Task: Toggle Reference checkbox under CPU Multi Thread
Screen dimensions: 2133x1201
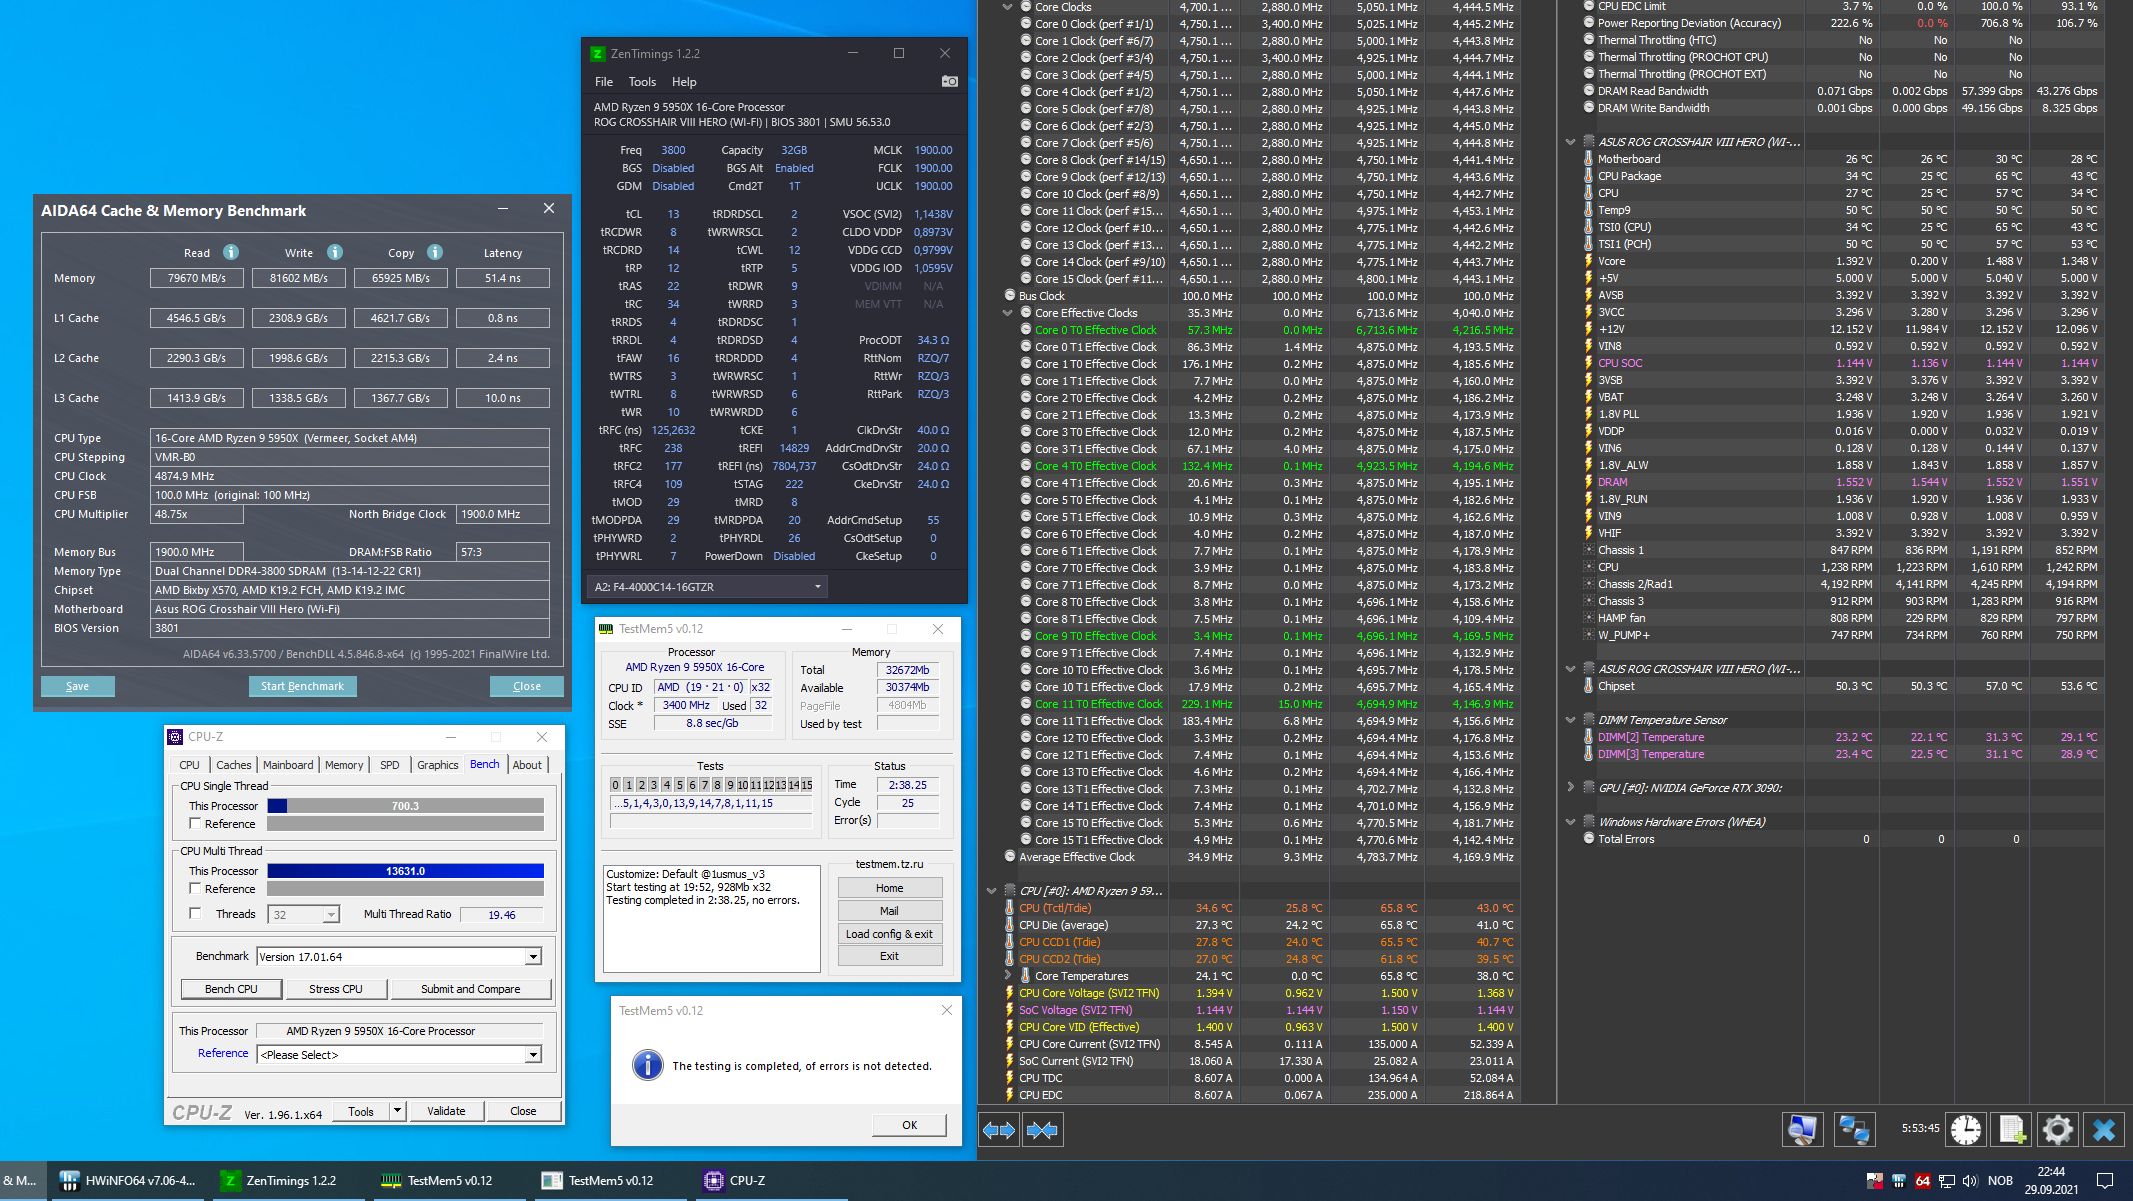Action: pos(195,888)
